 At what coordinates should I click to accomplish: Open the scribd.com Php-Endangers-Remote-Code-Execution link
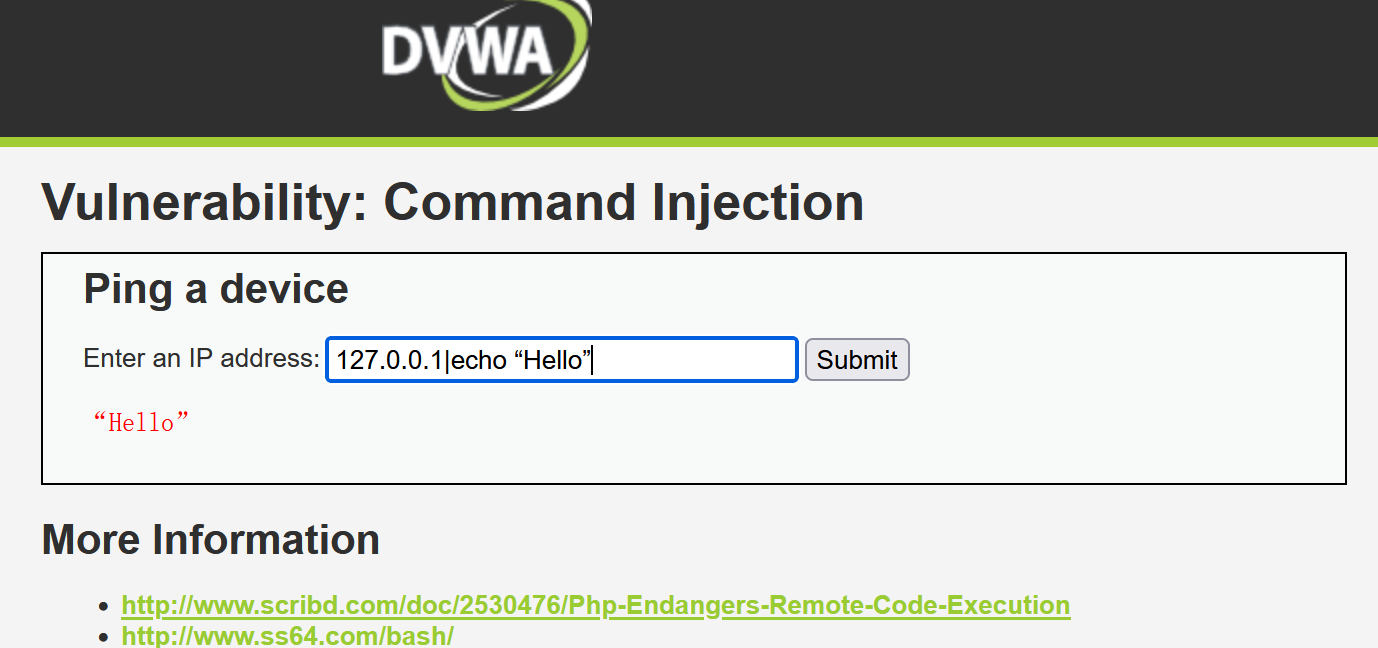click(595, 605)
